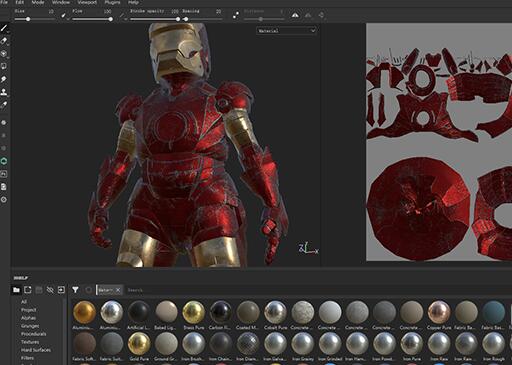The height and width of the screenshot is (365, 512).
Task: Select the Project shelf category
Action: 28,310
